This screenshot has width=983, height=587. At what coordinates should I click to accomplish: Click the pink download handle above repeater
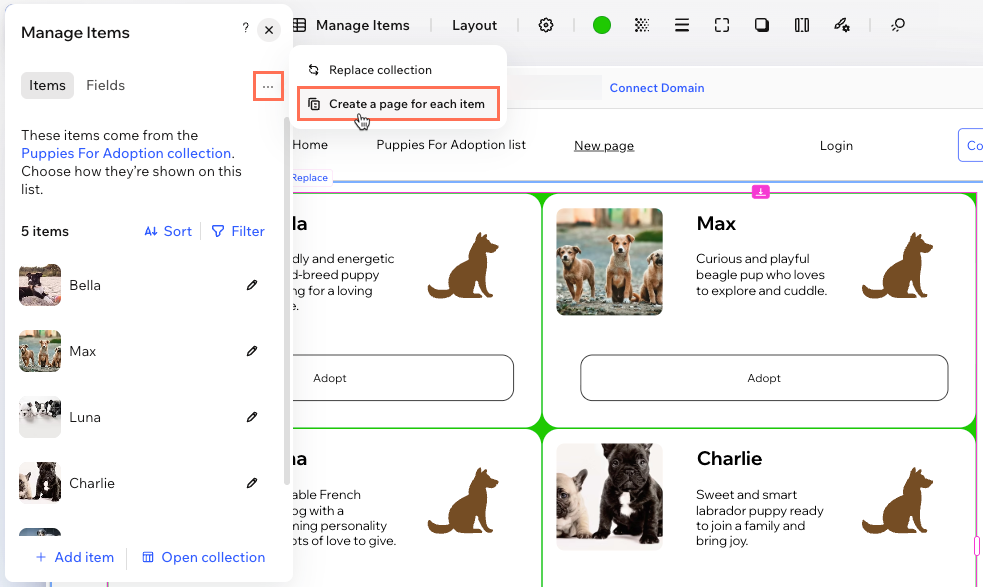(x=760, y=192)
